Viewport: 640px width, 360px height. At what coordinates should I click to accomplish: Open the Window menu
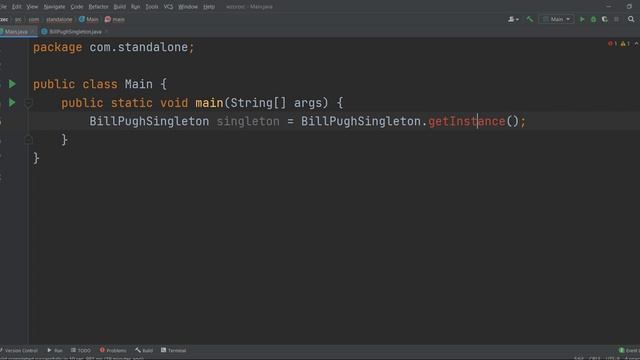click(x=188, y=7)
